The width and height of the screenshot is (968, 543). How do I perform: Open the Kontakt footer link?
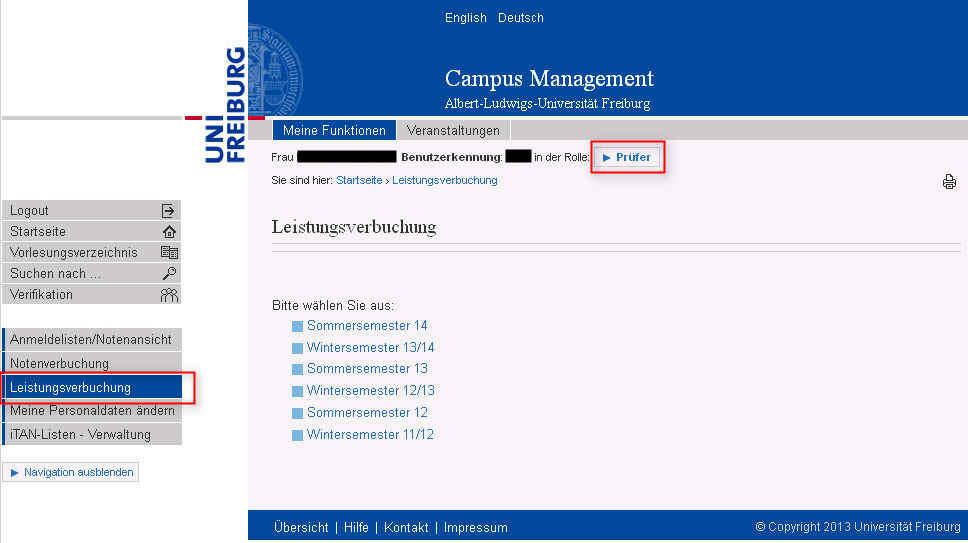pos(406,528)
